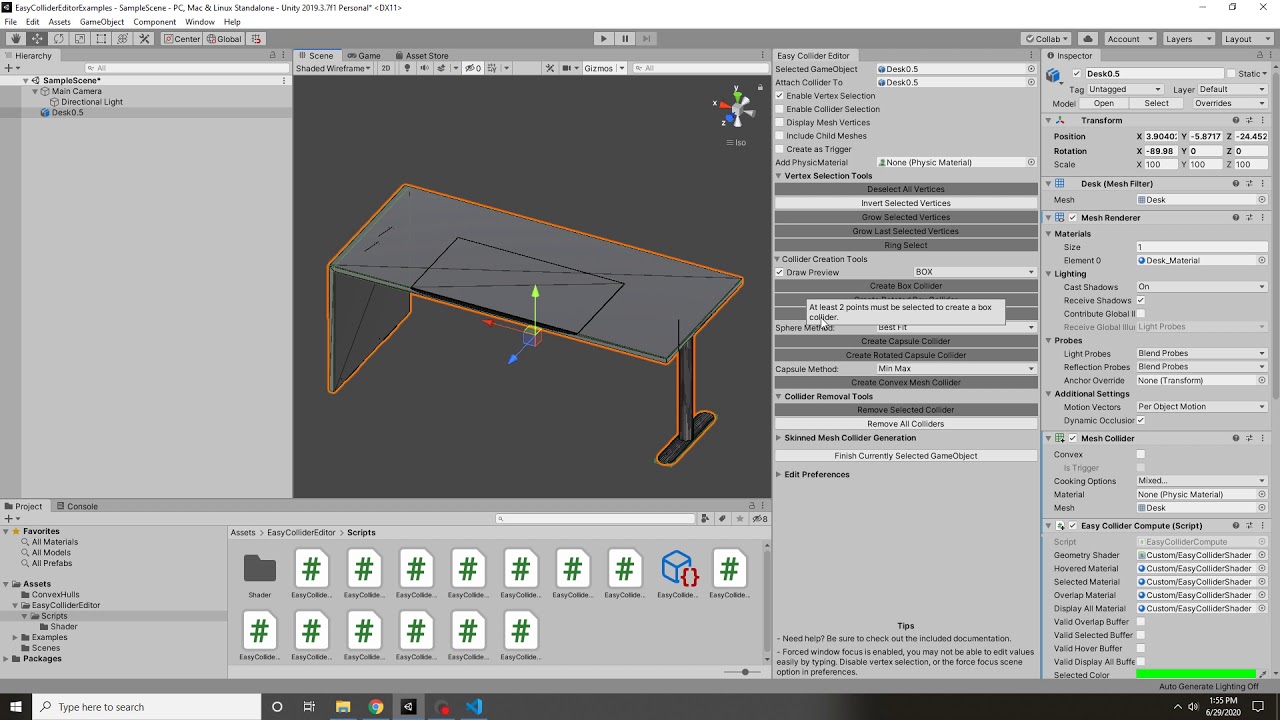Select the combined Transform tool
The image size is (1280, 720).
[122, 39]
